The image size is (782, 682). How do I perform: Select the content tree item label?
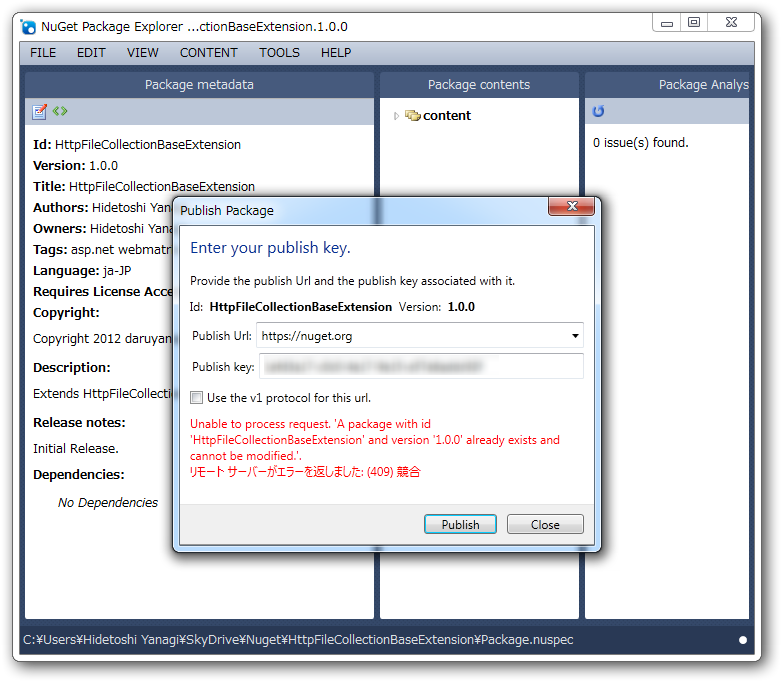pos(446,116)
